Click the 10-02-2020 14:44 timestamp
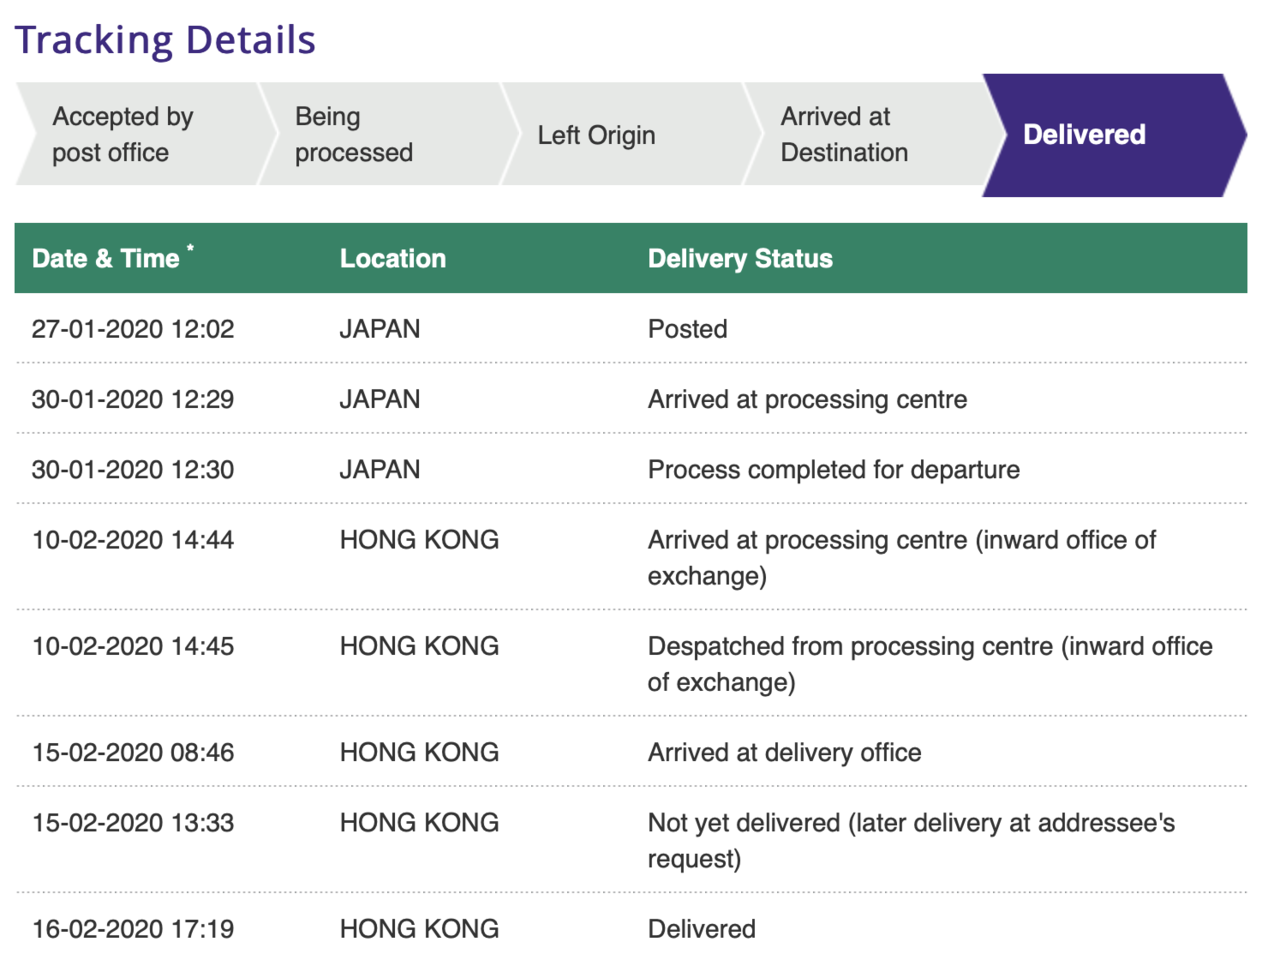 coord(133,540)
